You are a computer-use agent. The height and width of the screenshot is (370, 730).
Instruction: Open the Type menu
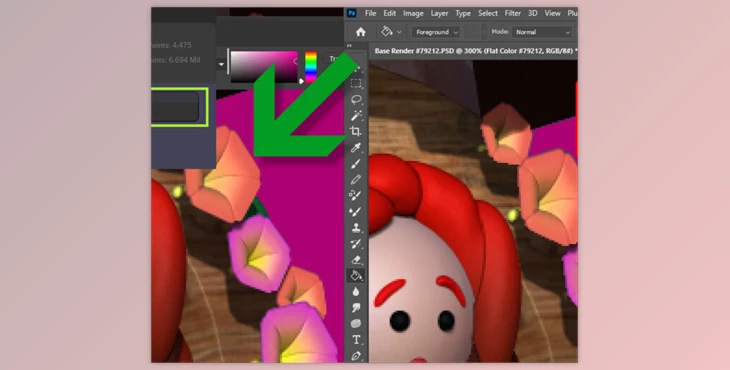(463, 13)
